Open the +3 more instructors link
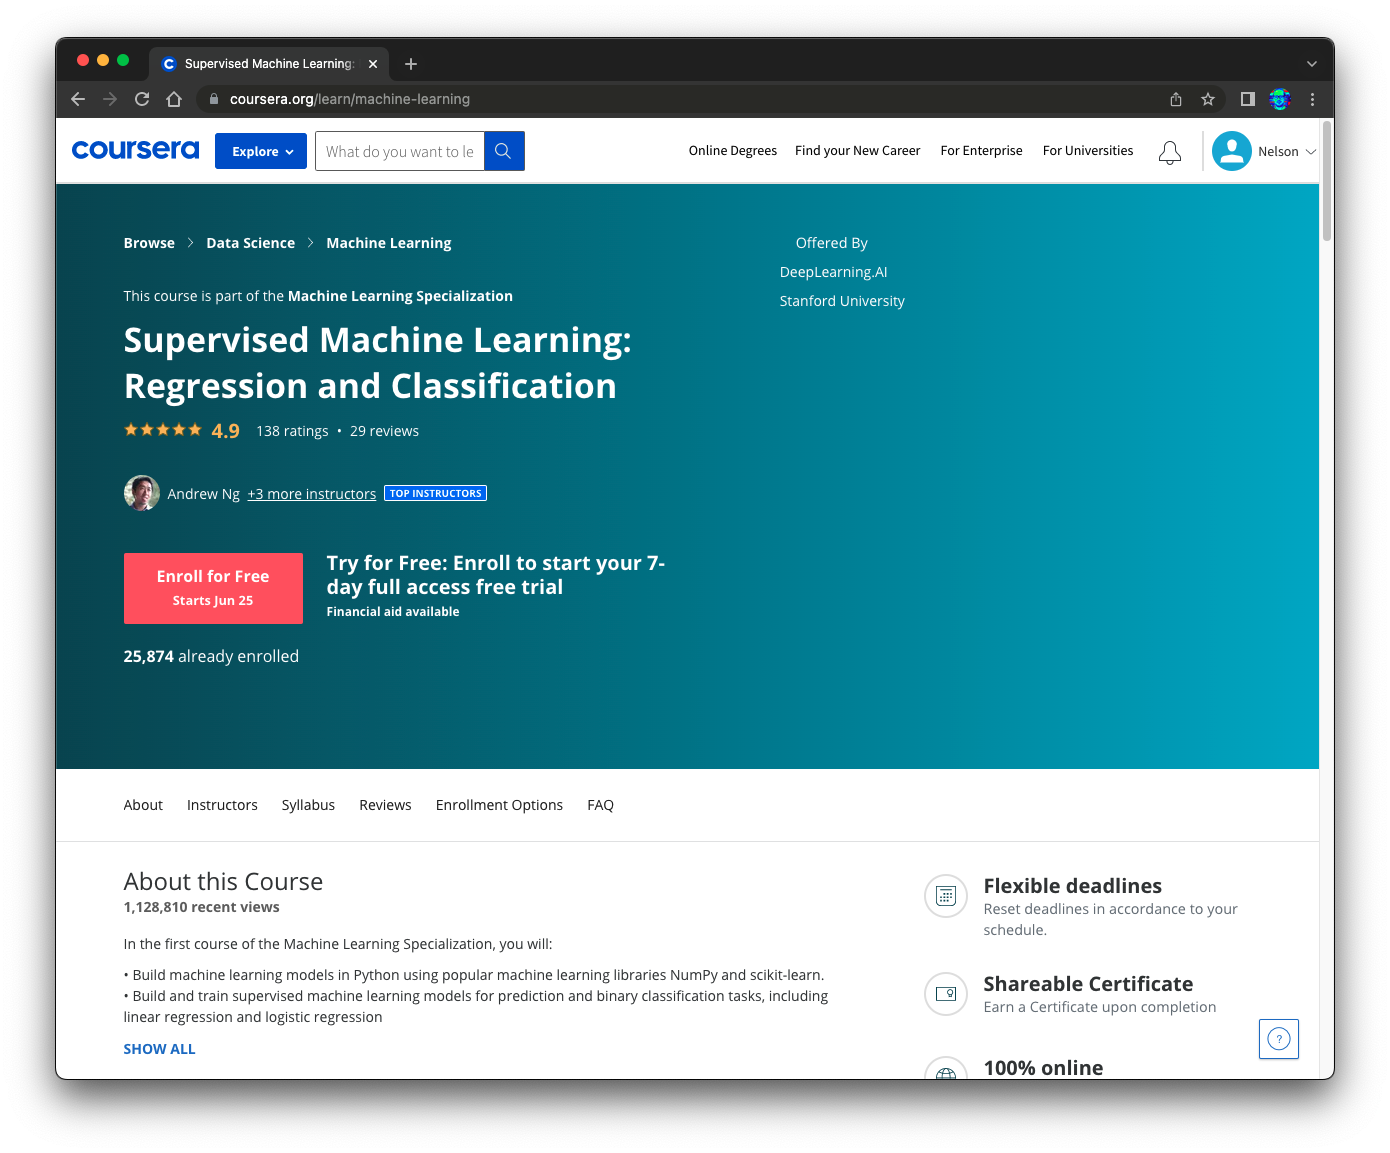This screenshot has width=1390, height=1153. (311, 493)
